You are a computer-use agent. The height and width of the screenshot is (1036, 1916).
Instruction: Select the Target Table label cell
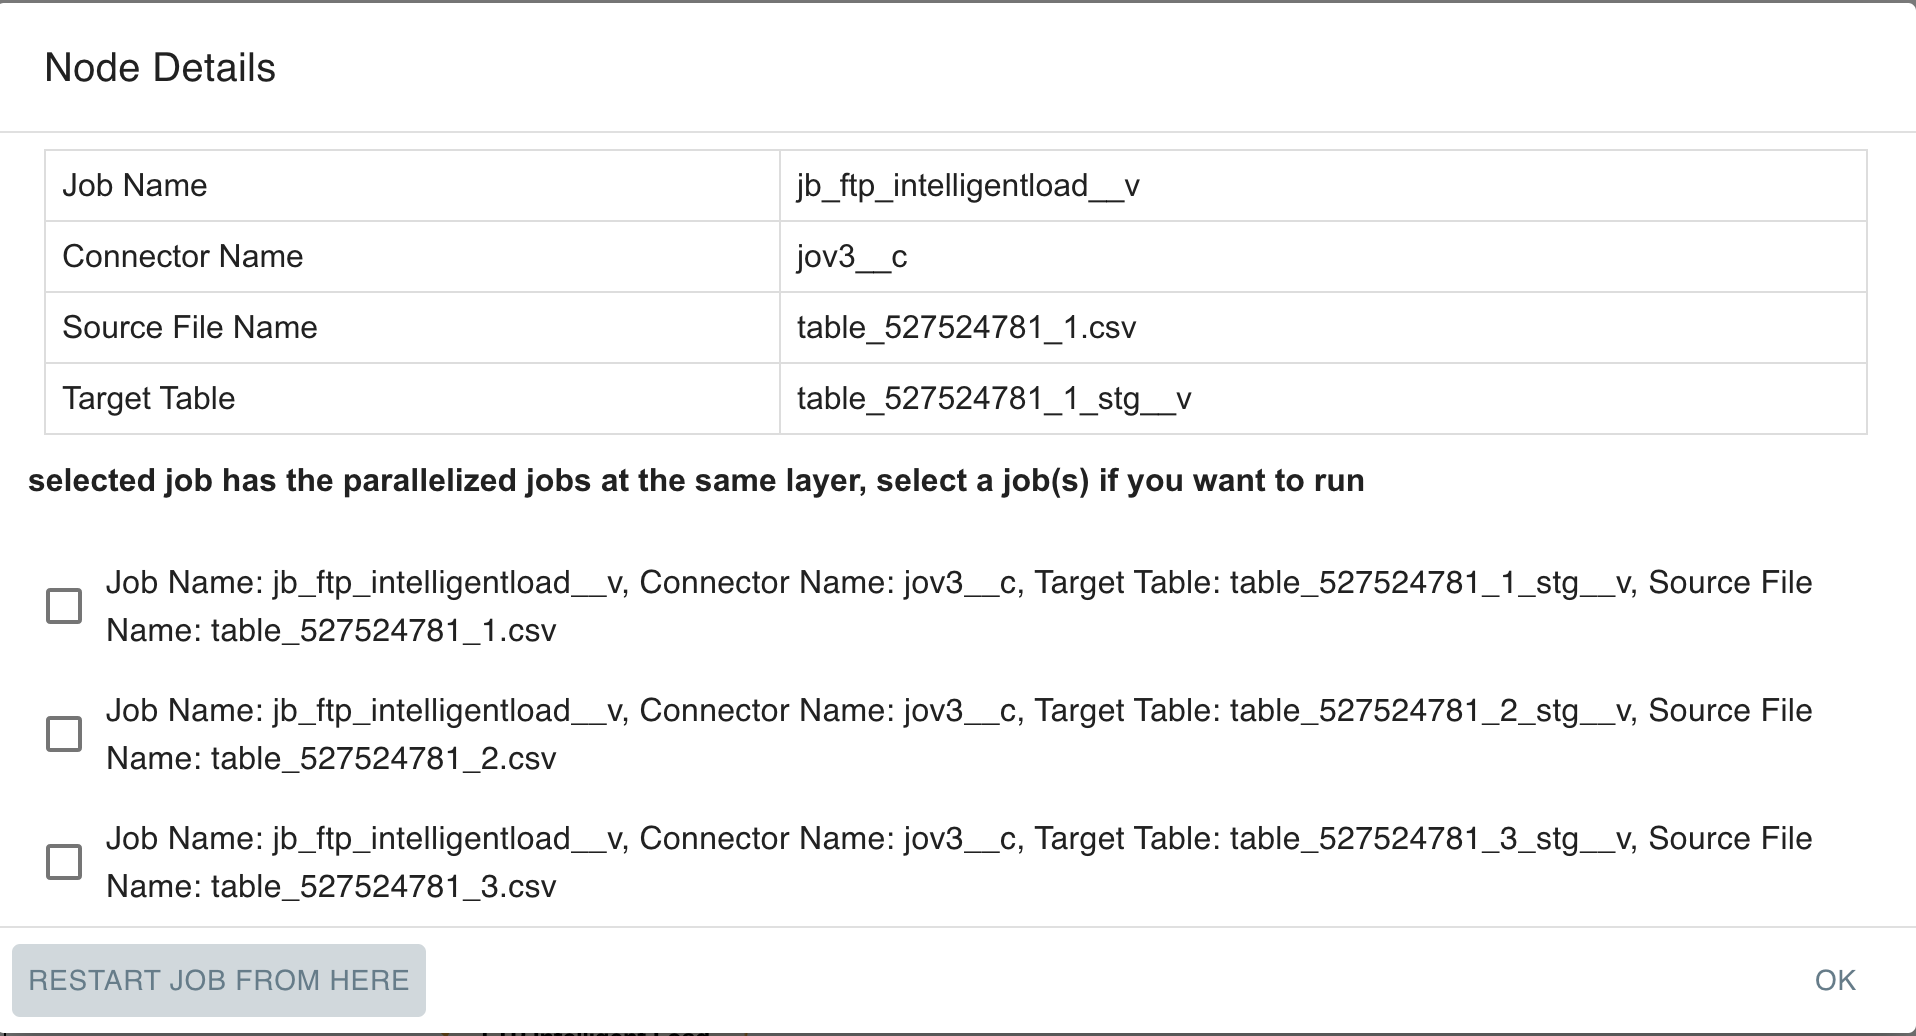pyautogui.click(x=149, y=399)
